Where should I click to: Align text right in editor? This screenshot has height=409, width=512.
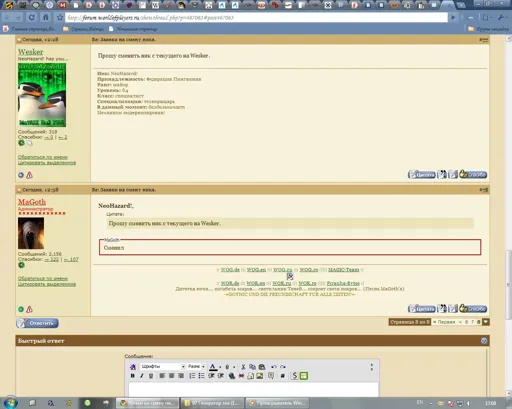pyautogui.click(x=181, y=376)
